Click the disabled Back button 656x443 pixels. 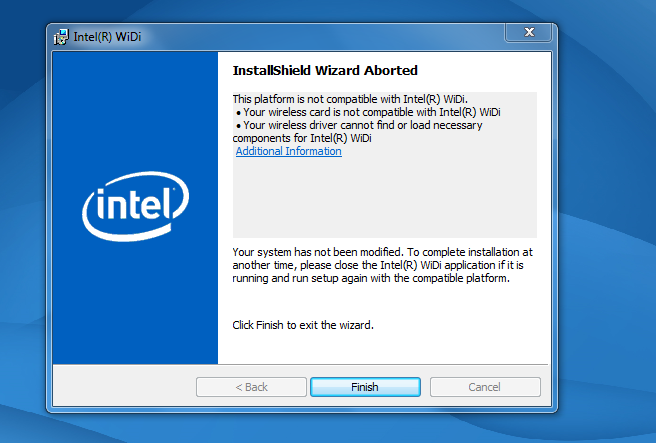pyautogui.click(x=251, y=387)
